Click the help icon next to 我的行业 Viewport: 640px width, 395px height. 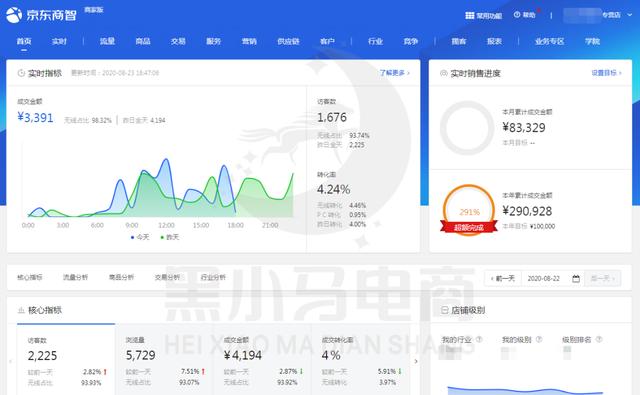coord(479,339)
